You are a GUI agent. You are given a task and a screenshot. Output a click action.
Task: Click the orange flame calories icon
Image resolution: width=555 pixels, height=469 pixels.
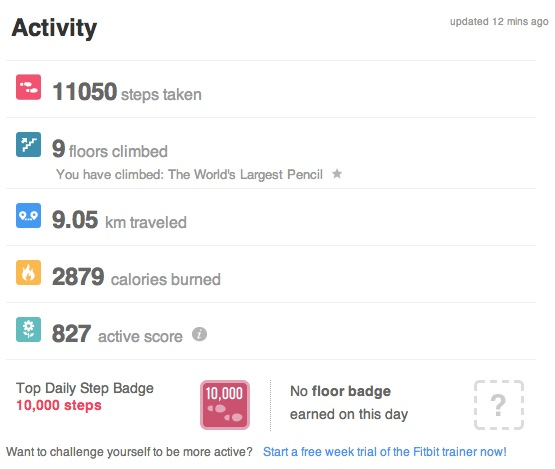pos(28,273)
